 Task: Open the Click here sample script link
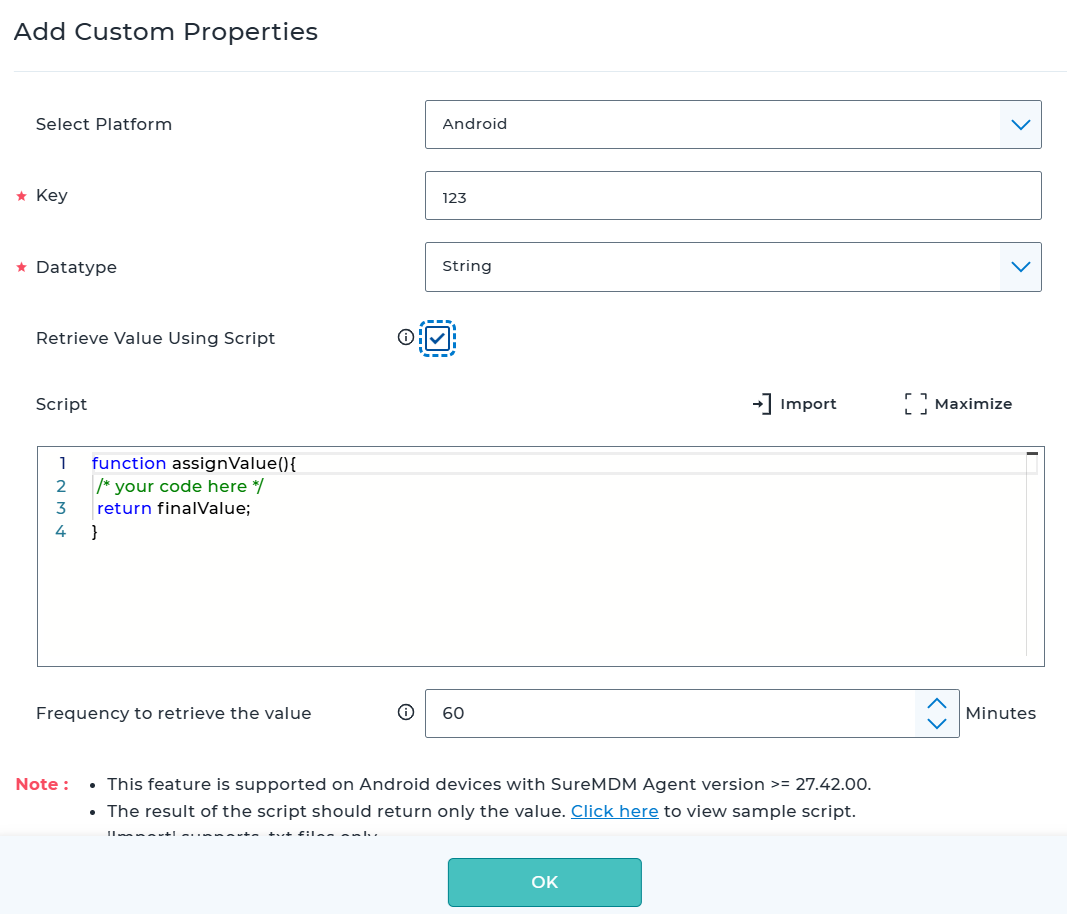tap(614, 811)
